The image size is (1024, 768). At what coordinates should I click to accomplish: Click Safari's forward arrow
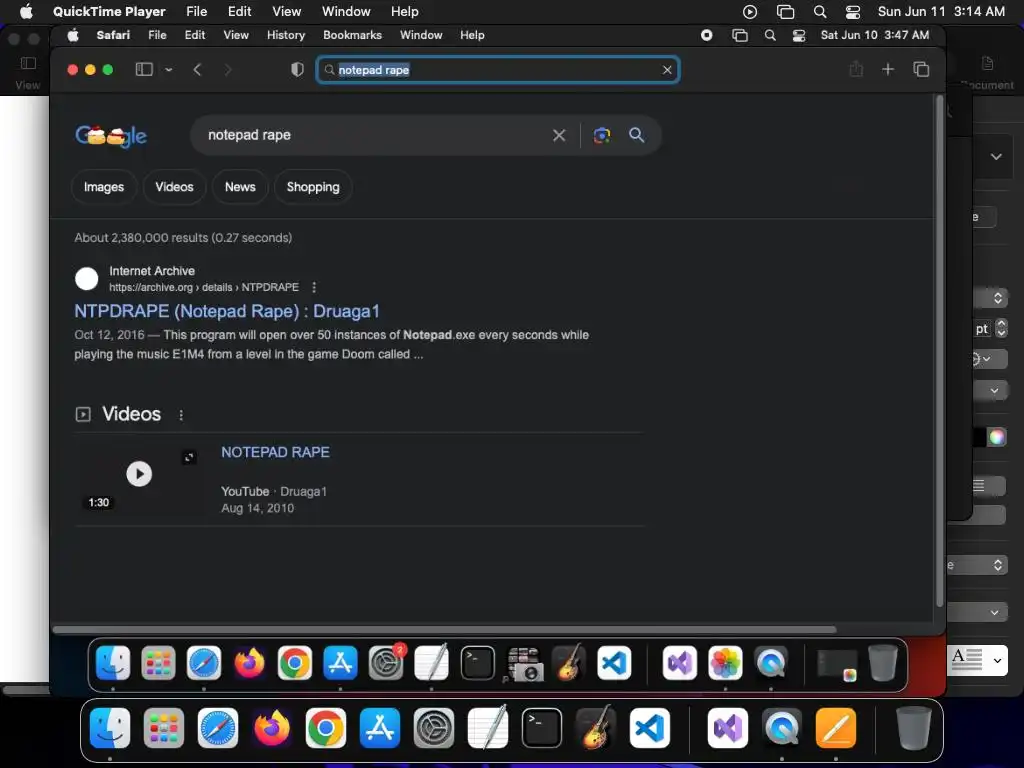[x=227, y=69]
